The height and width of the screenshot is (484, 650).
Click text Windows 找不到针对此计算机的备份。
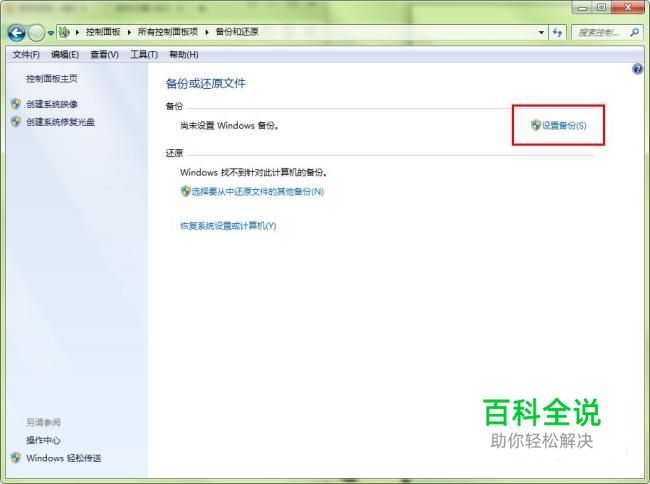(x=254, y=172)
